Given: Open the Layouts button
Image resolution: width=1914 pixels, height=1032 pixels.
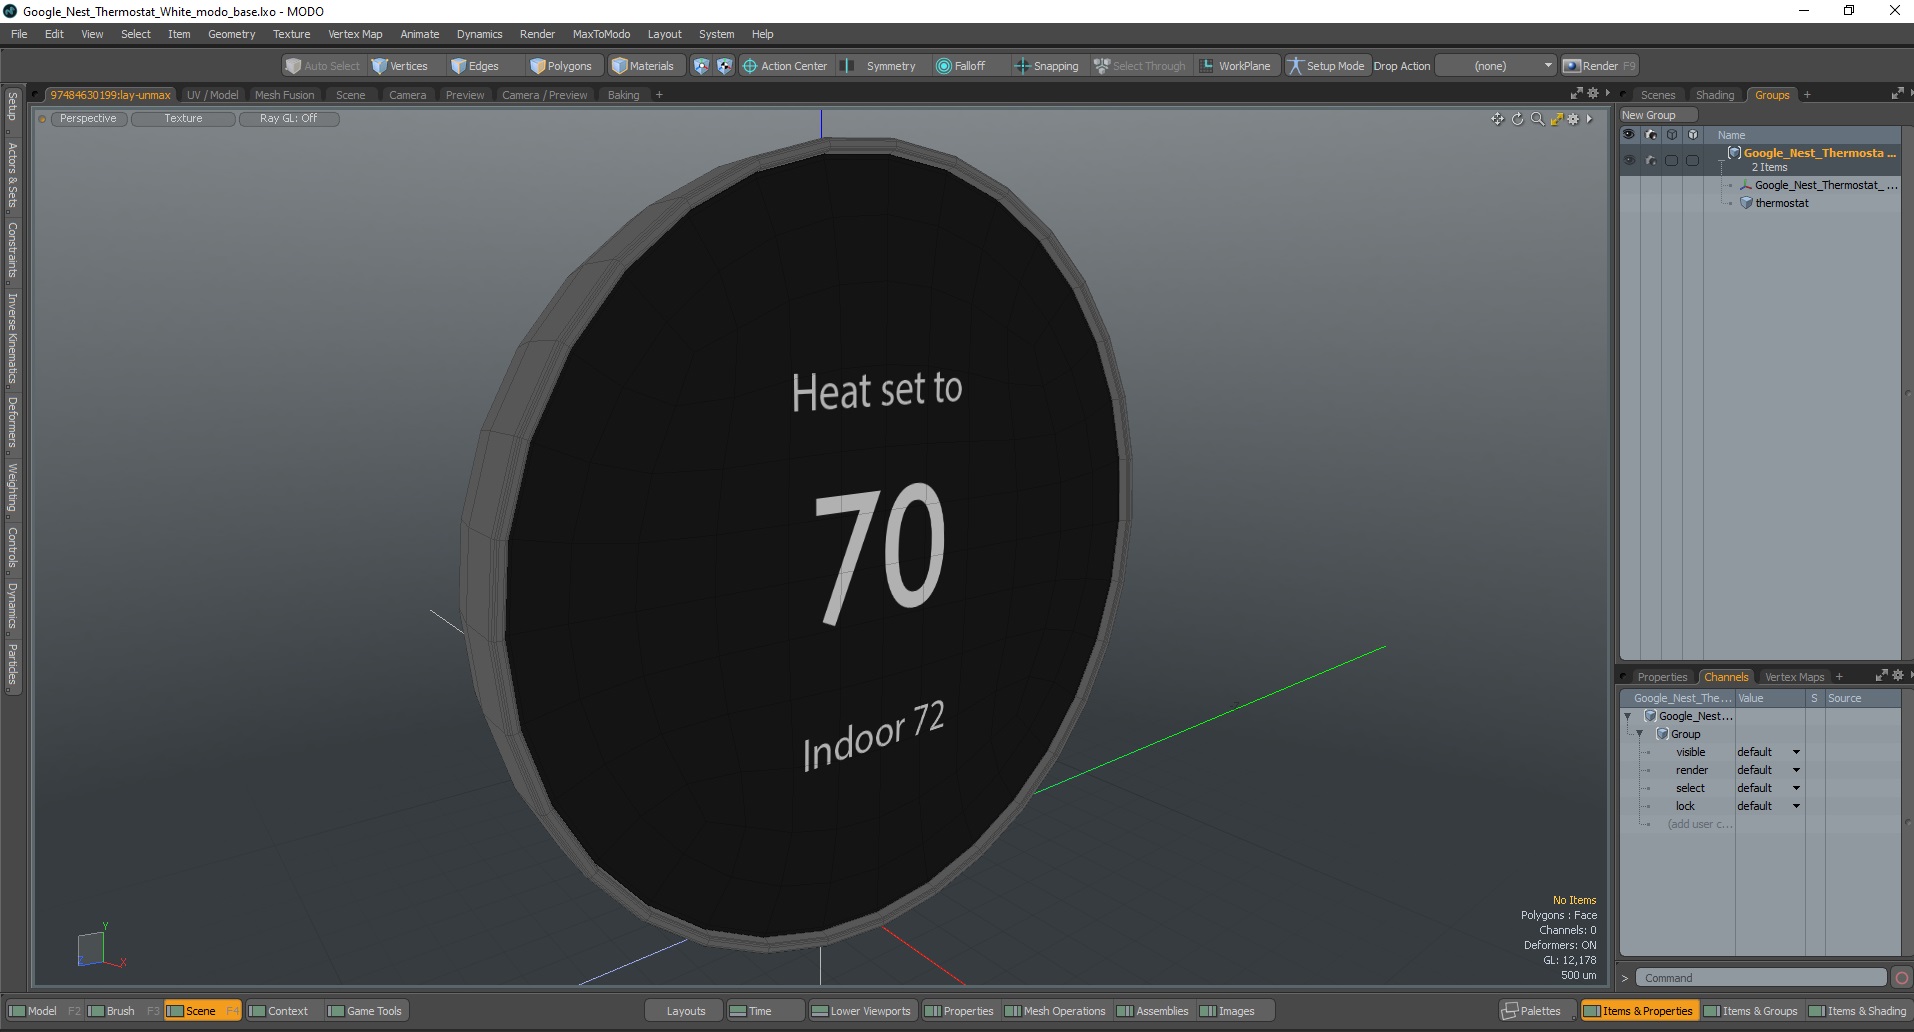Looking at the screenshot, I should click(685, 1011).
